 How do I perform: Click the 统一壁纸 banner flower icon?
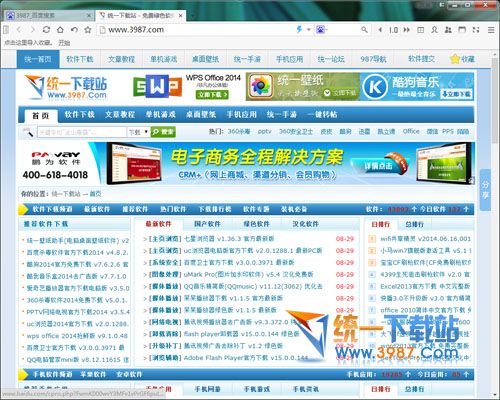[x=261, y=86]
